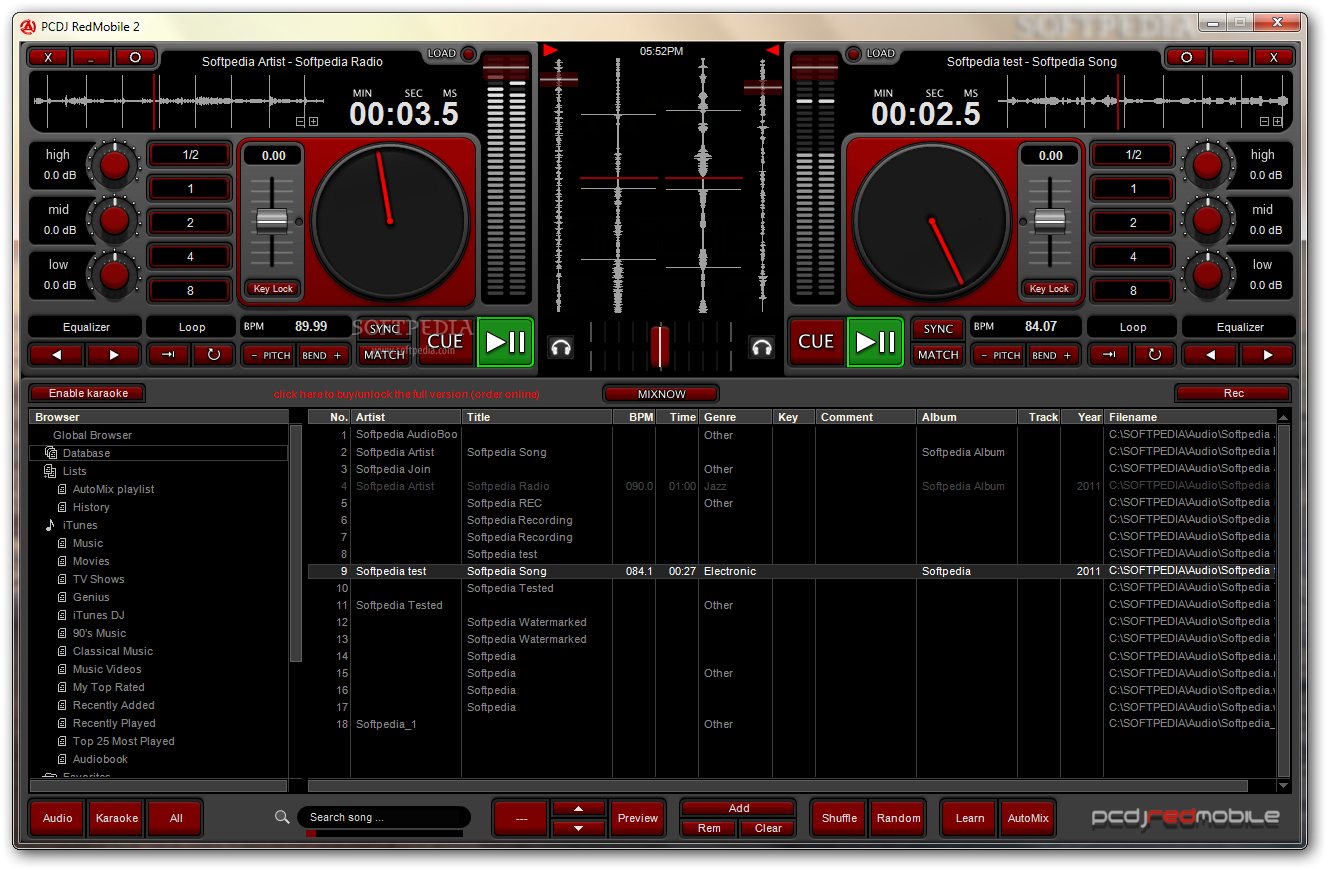Click right deck loop-out arrow icon
The image size is (1328, 870).
[1111, 354]
